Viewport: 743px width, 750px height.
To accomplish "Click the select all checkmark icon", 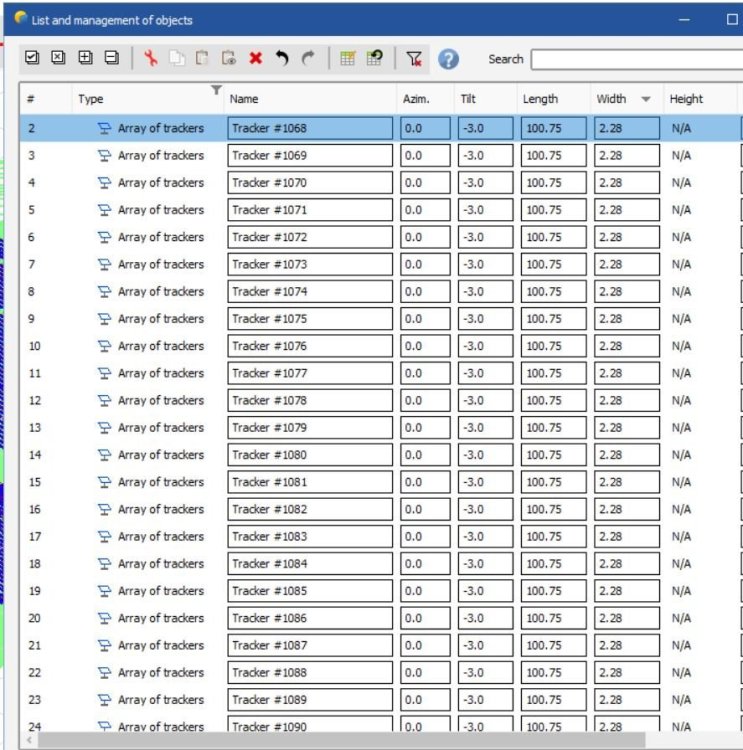I will click(32, 59).
